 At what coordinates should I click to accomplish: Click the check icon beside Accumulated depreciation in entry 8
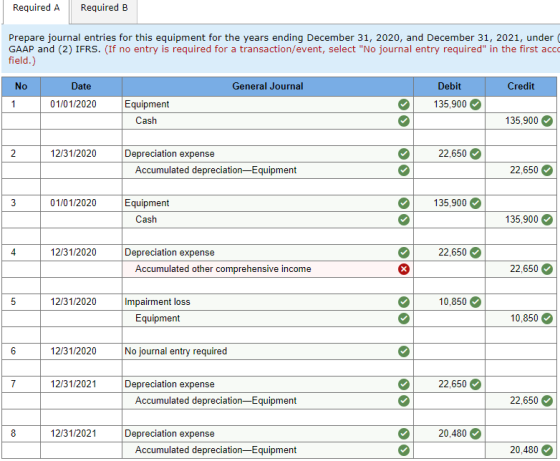pos(404,450)
